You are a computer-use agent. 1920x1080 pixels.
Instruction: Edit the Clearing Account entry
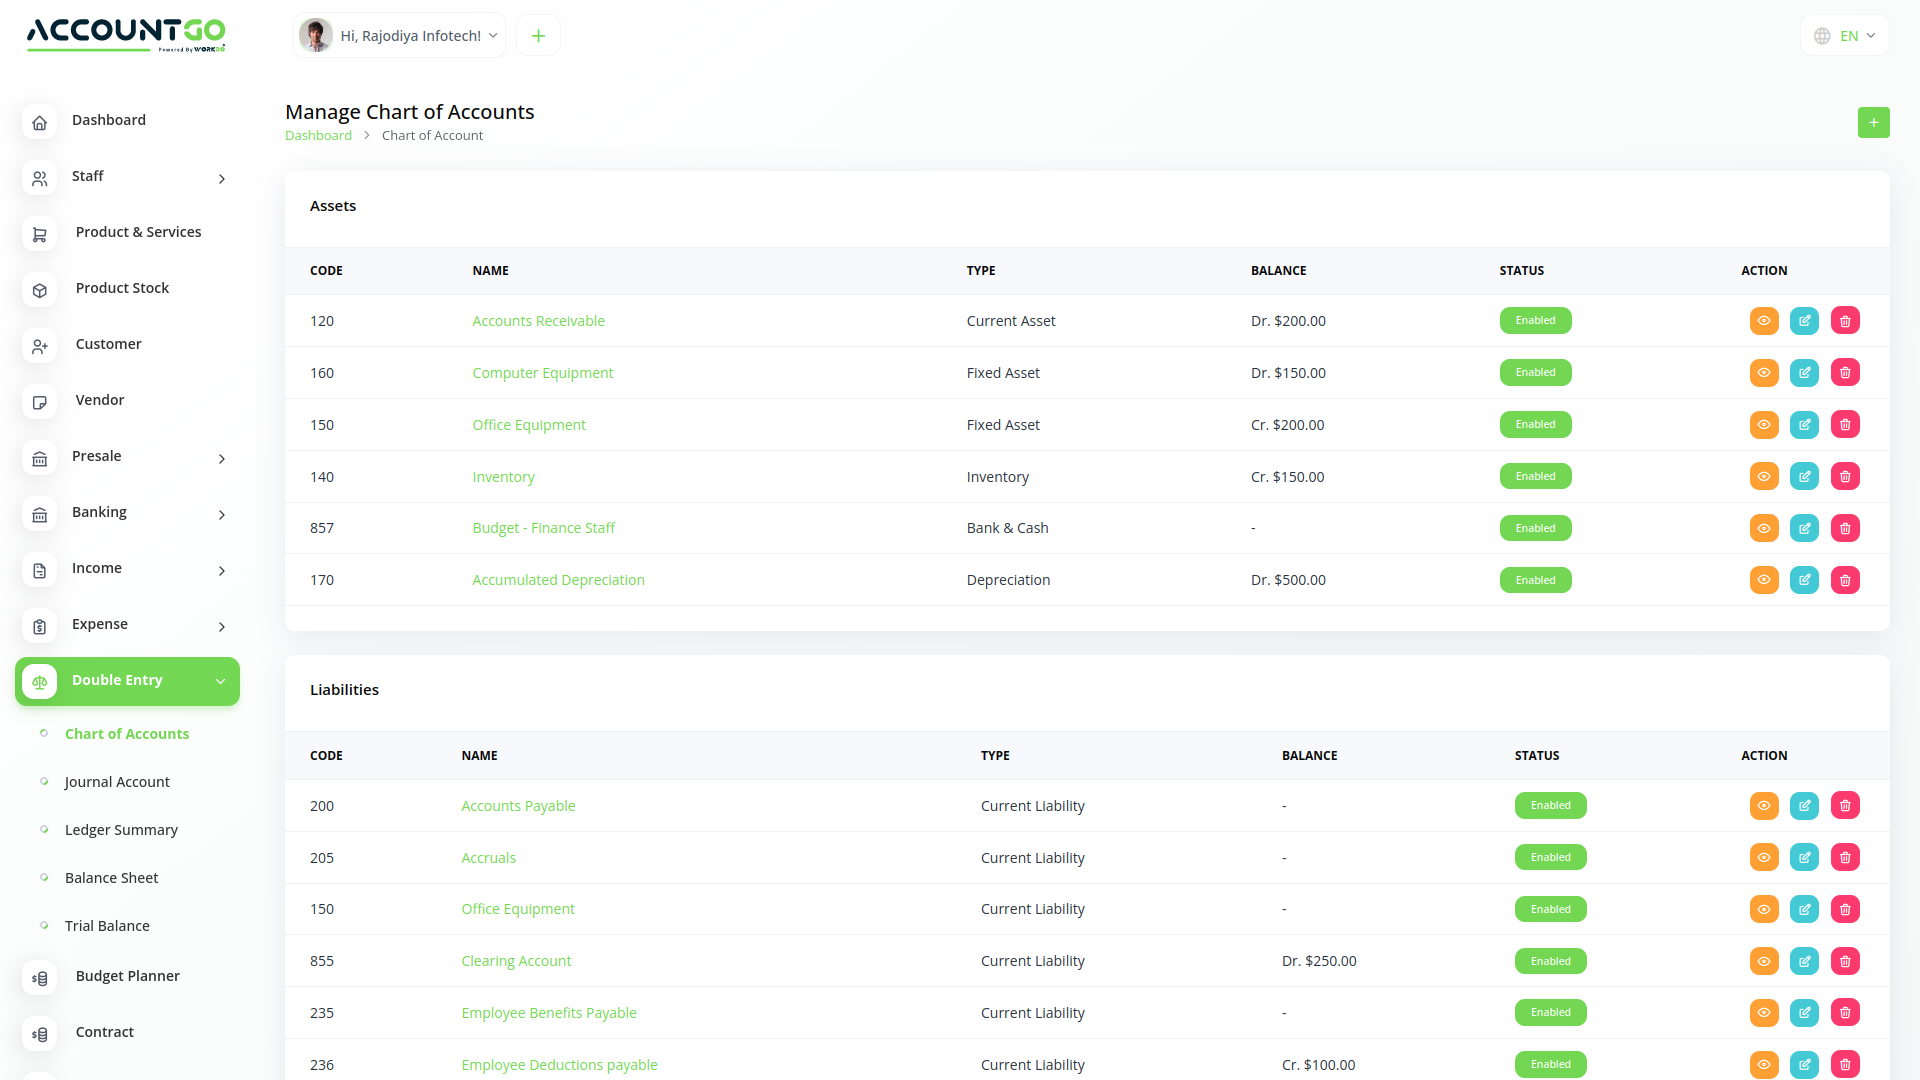(x=1804, y=961)
